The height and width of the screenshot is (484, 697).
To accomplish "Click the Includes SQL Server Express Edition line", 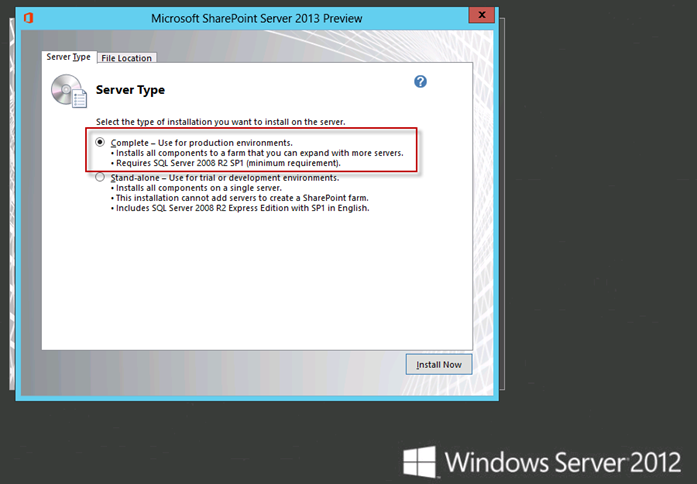I will coord(240,208).
